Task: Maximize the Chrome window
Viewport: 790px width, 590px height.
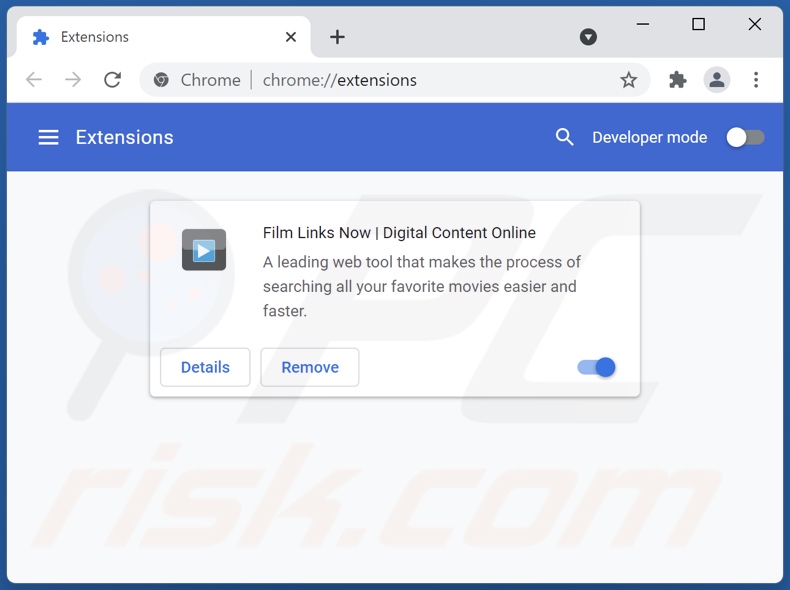Action: (698, 24)
